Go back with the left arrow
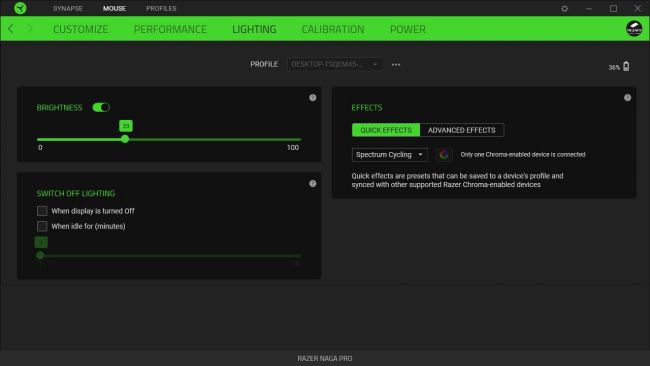The image size is (650, 366). tap(11, 29)
